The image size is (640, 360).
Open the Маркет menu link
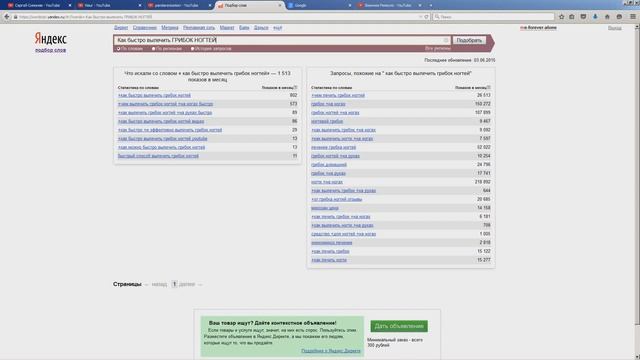pyautogui.click(x=227, y=28)
